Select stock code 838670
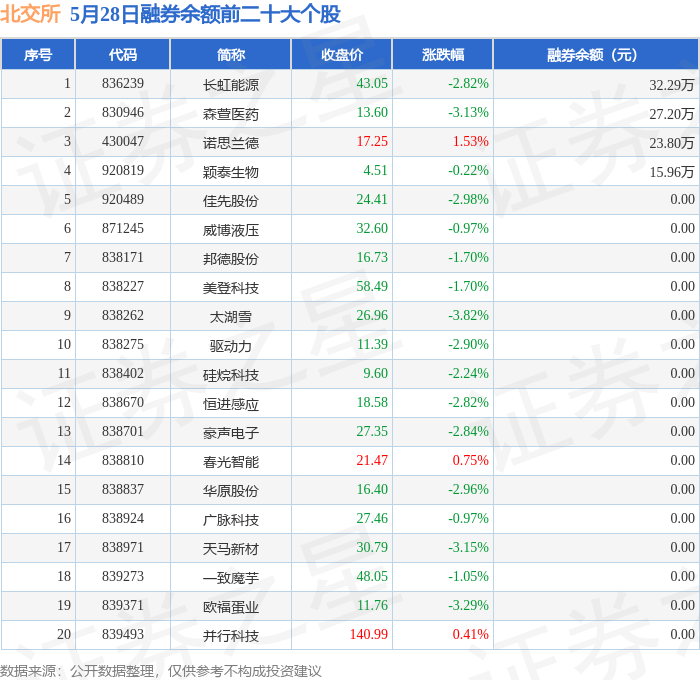The width and height of the screenshot is (700, 680). [123, 402]
